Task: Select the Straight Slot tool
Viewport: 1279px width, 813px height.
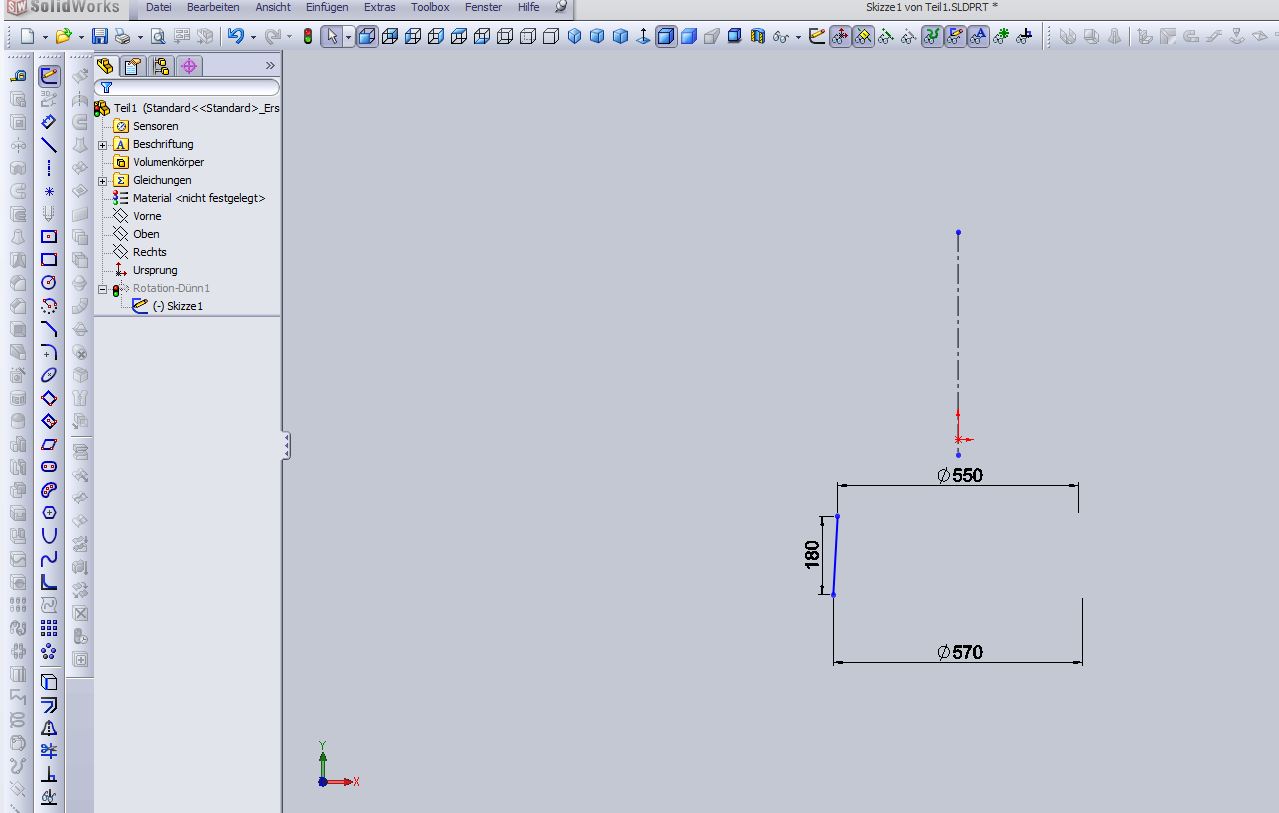Action: (x=49, y=467)
